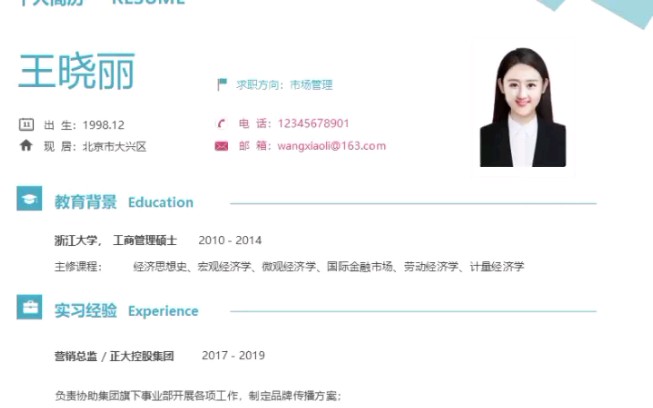Select the 北京市大兴区 residence text
The height and width of the screenshot is (408, 653).
click(115, 147)
